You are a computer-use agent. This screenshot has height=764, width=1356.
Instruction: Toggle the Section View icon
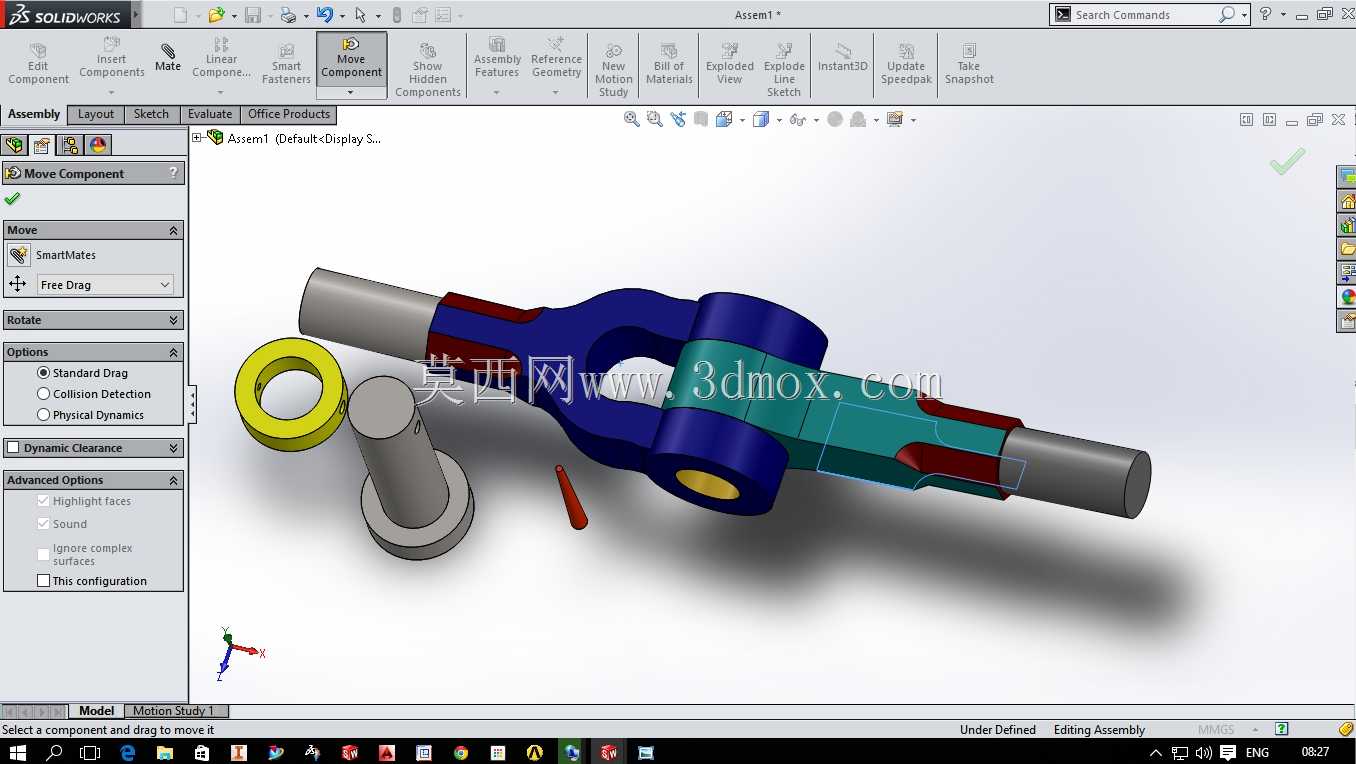(x=701, y=119)
